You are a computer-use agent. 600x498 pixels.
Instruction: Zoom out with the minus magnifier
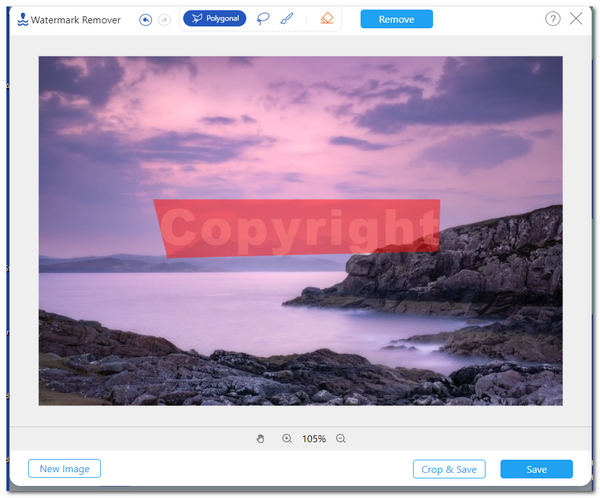[x=341, y=439]
